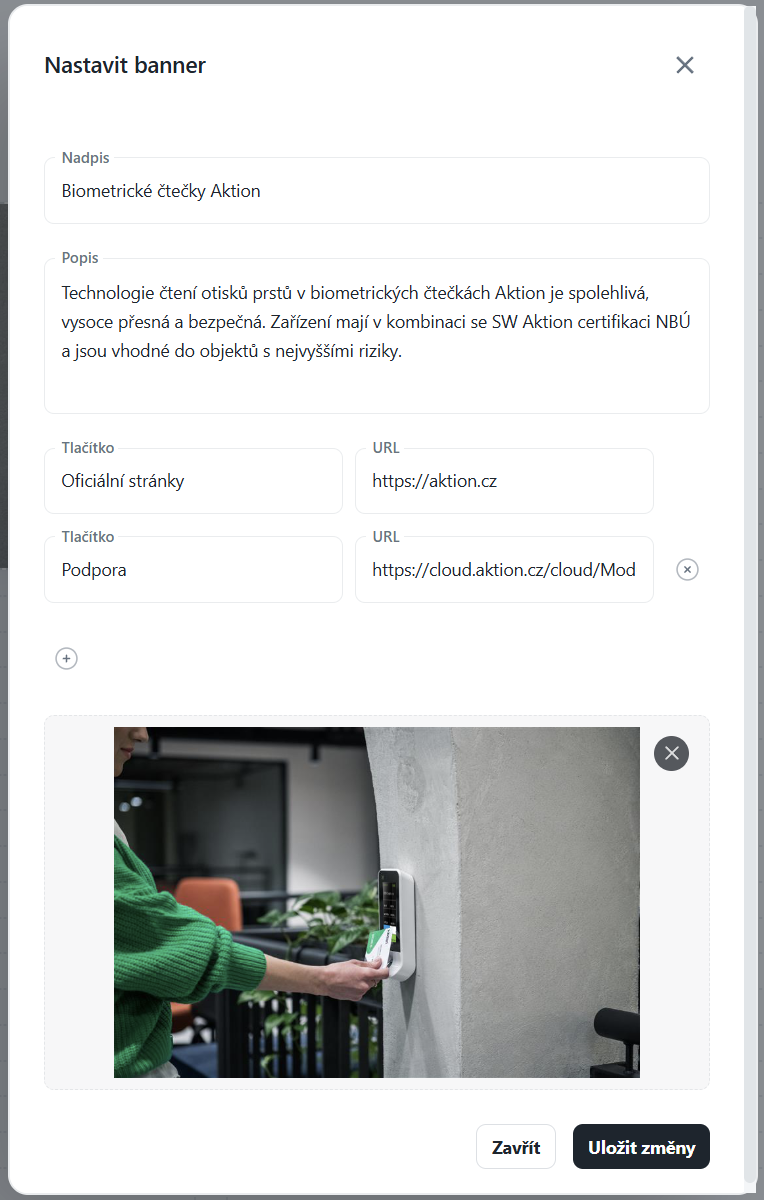Click the gray upload area beside the image
Image resolution: width=764 pixels, height=1200 pixels.
pyautogui.click(x=79, y=902)
